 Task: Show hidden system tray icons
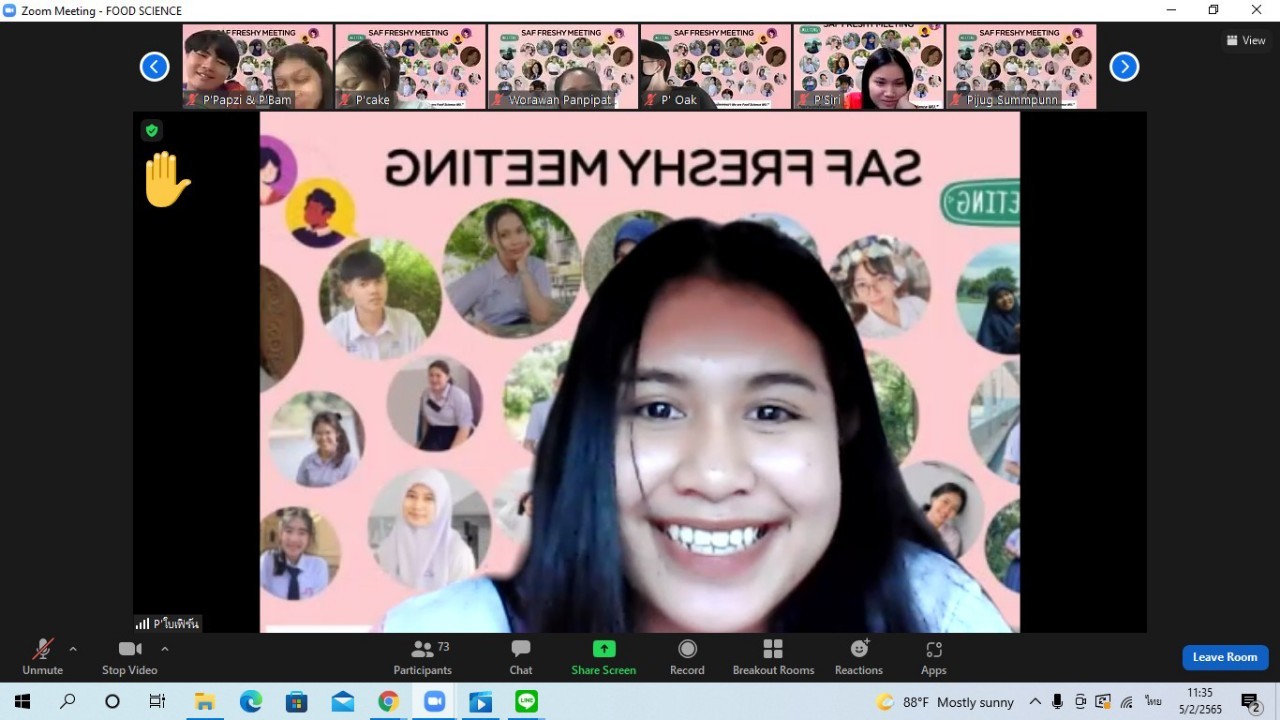coord(1035,702)
